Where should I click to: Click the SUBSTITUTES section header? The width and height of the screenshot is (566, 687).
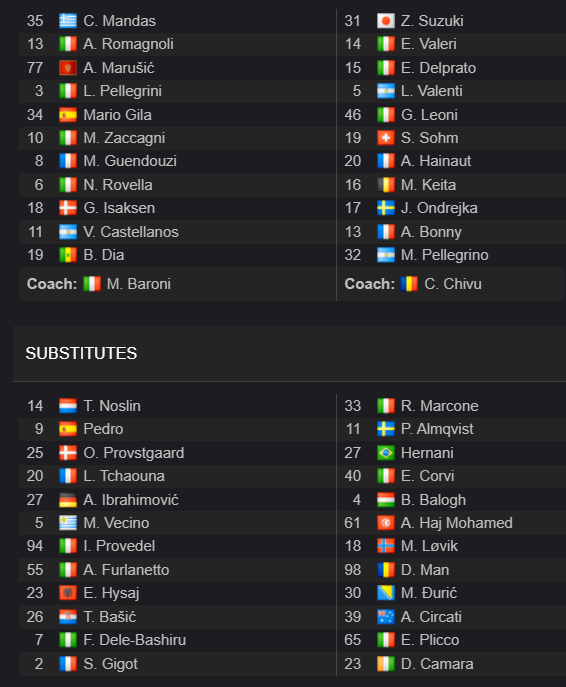tap(81, 353)
